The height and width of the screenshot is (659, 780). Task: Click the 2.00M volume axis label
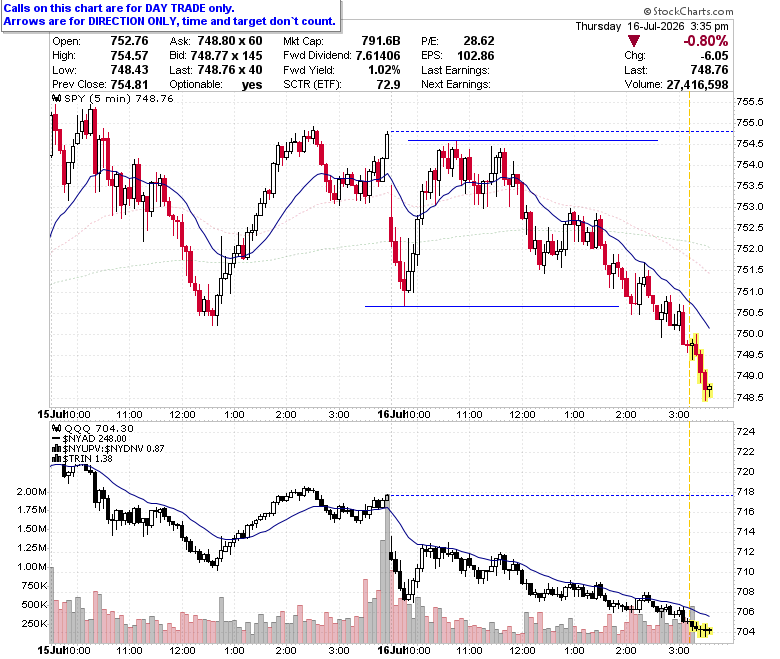point(32,491)
